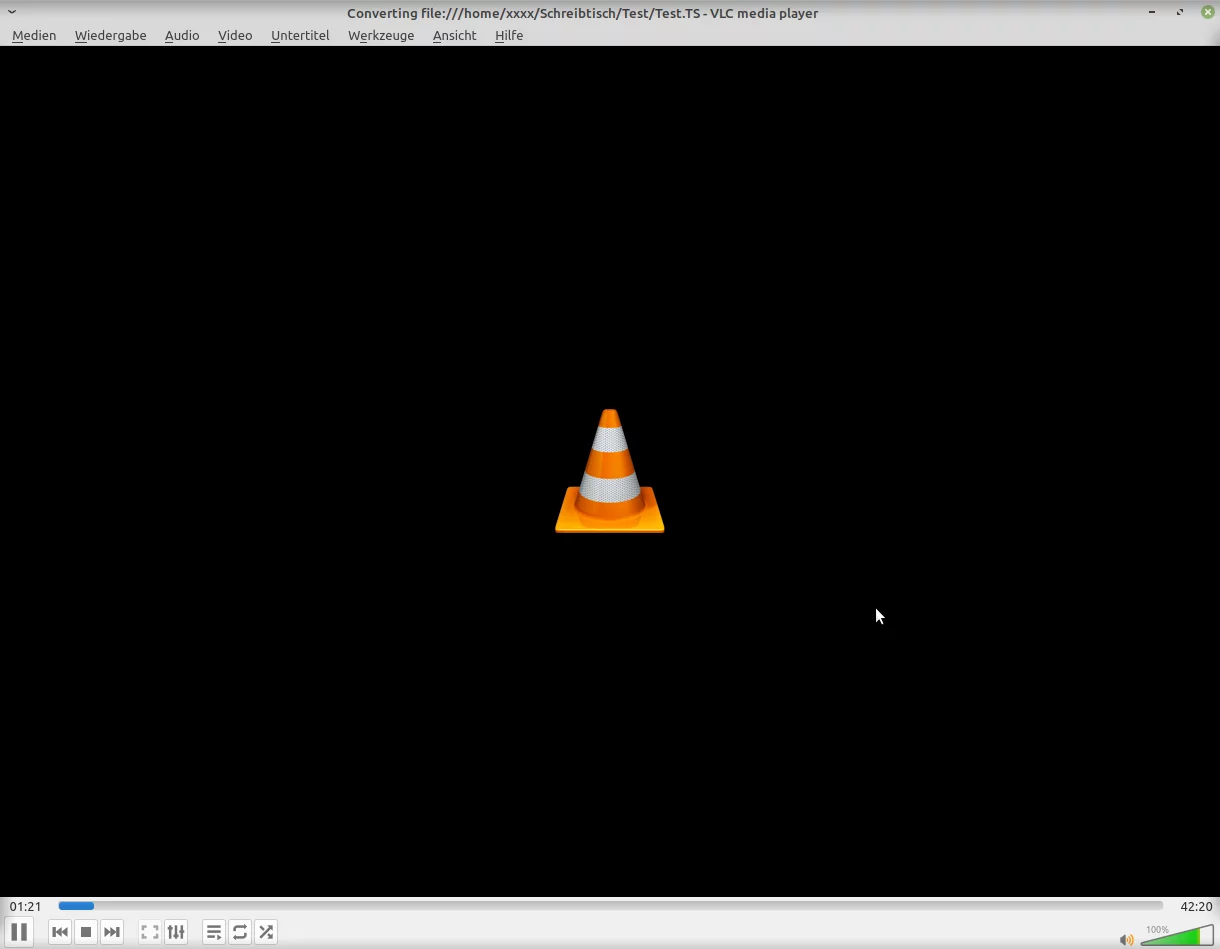Toggle the loop repeat mode
This screenshot has width=1220, height=949.
coord(240,932)
